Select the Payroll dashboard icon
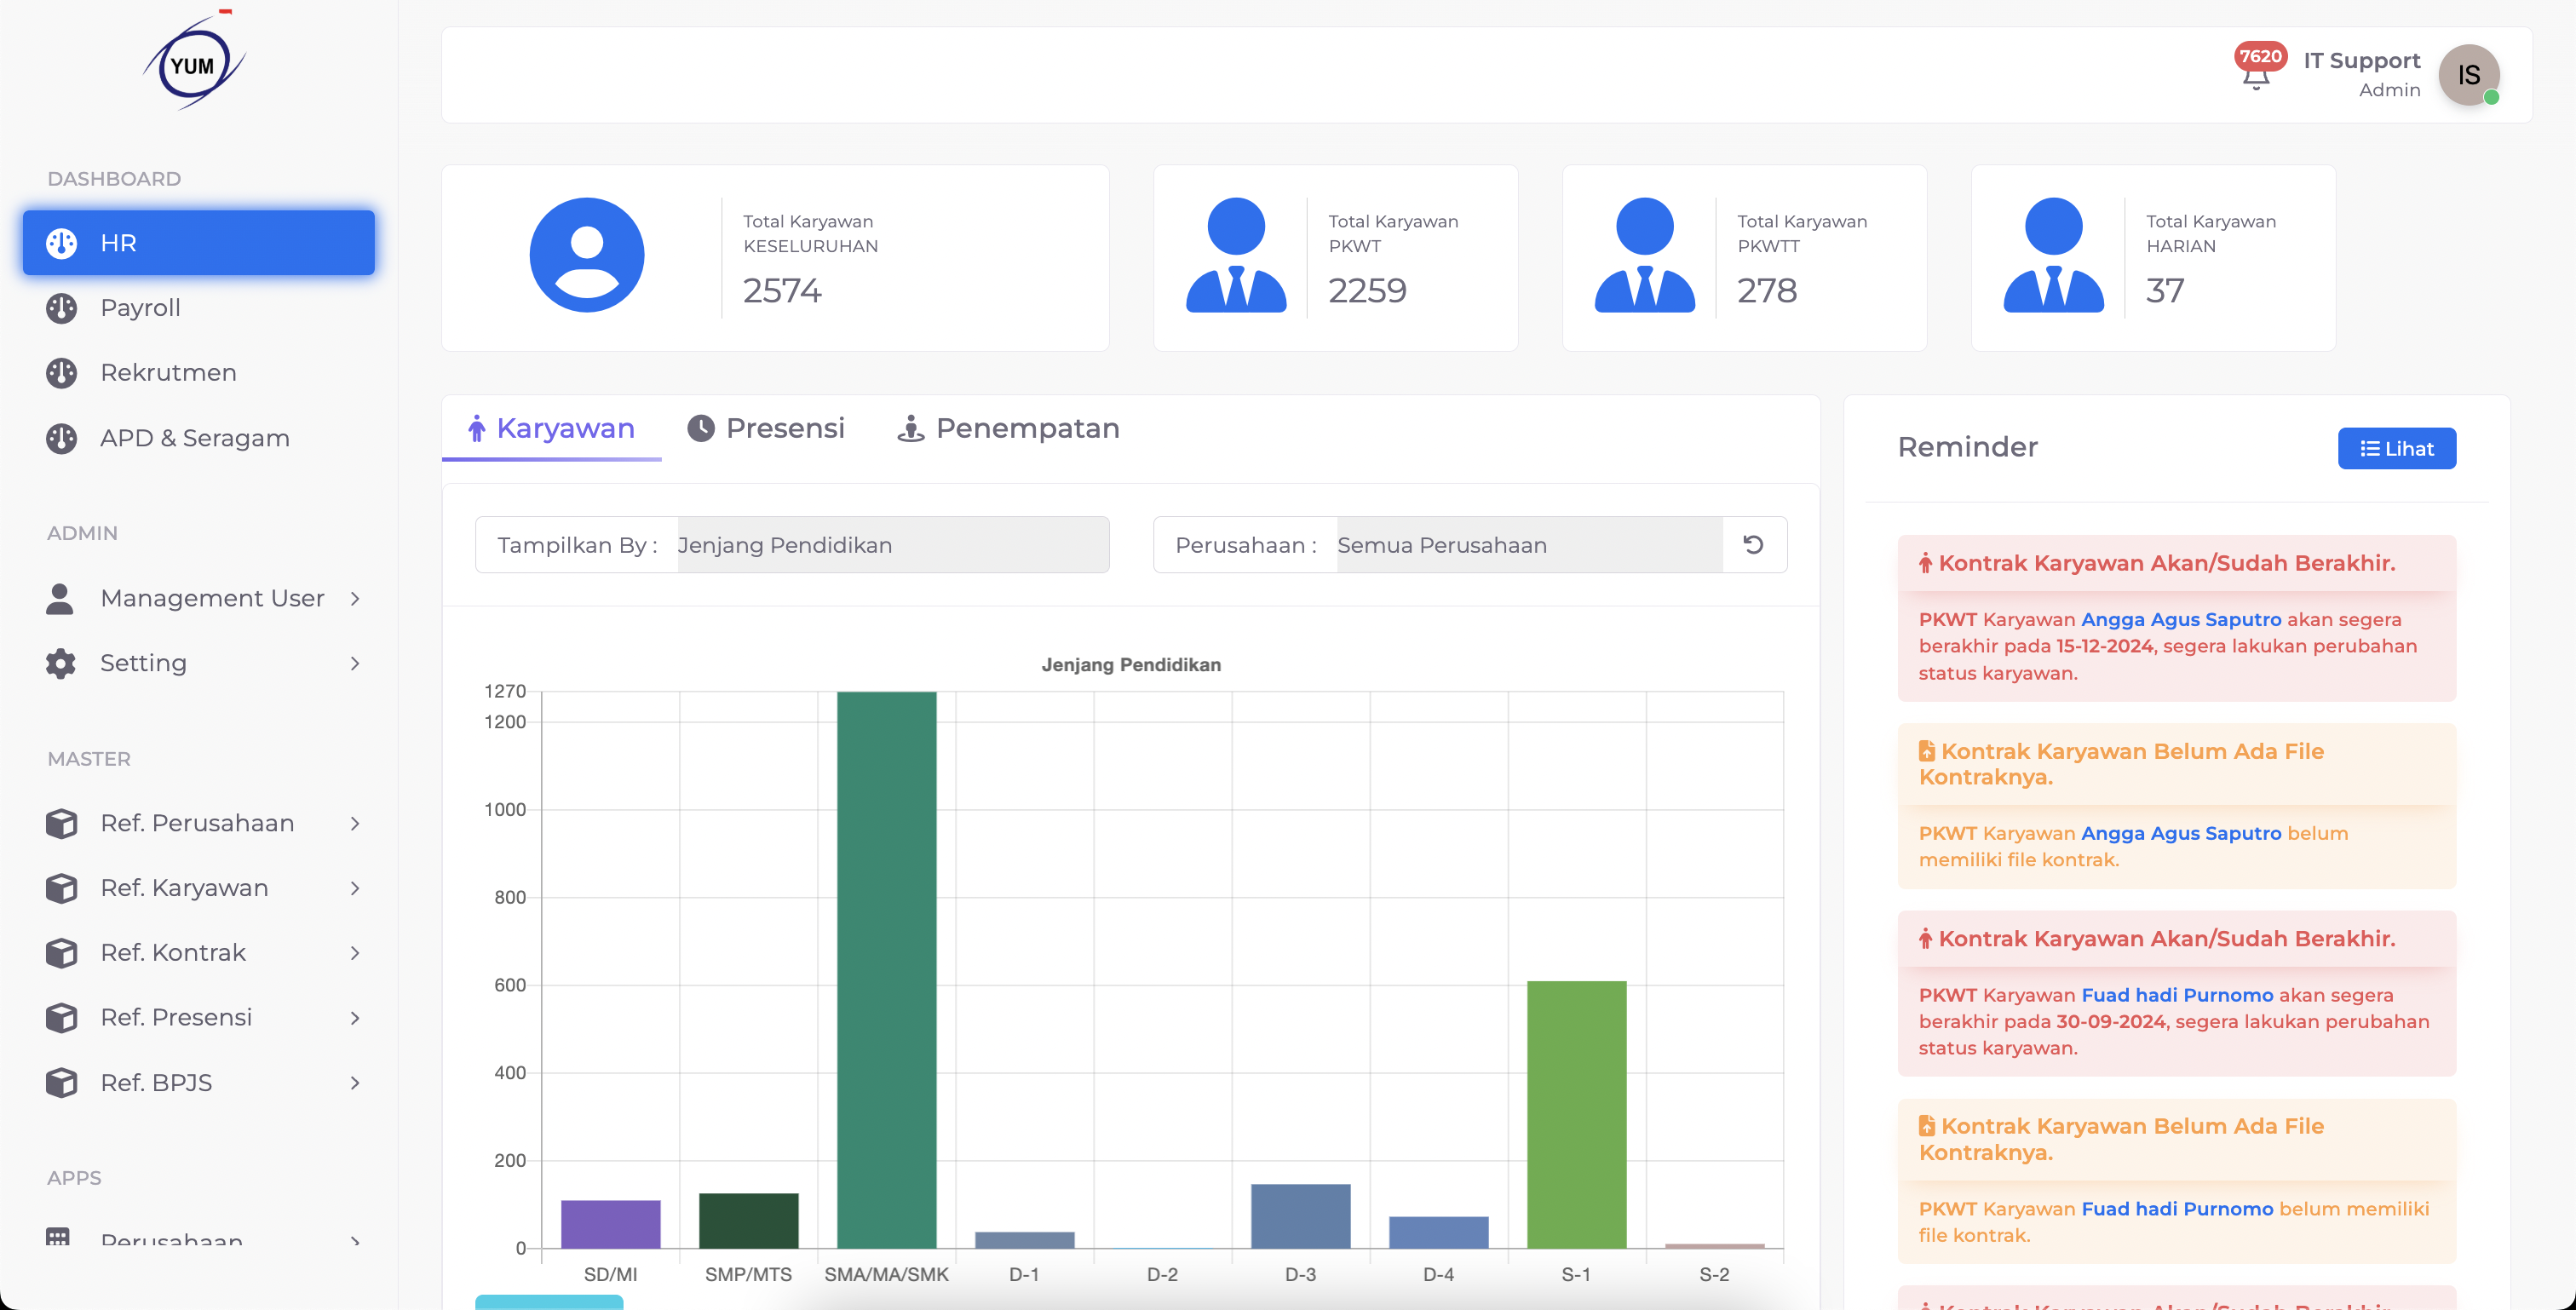2576x1310 pixels. point(62,307)
